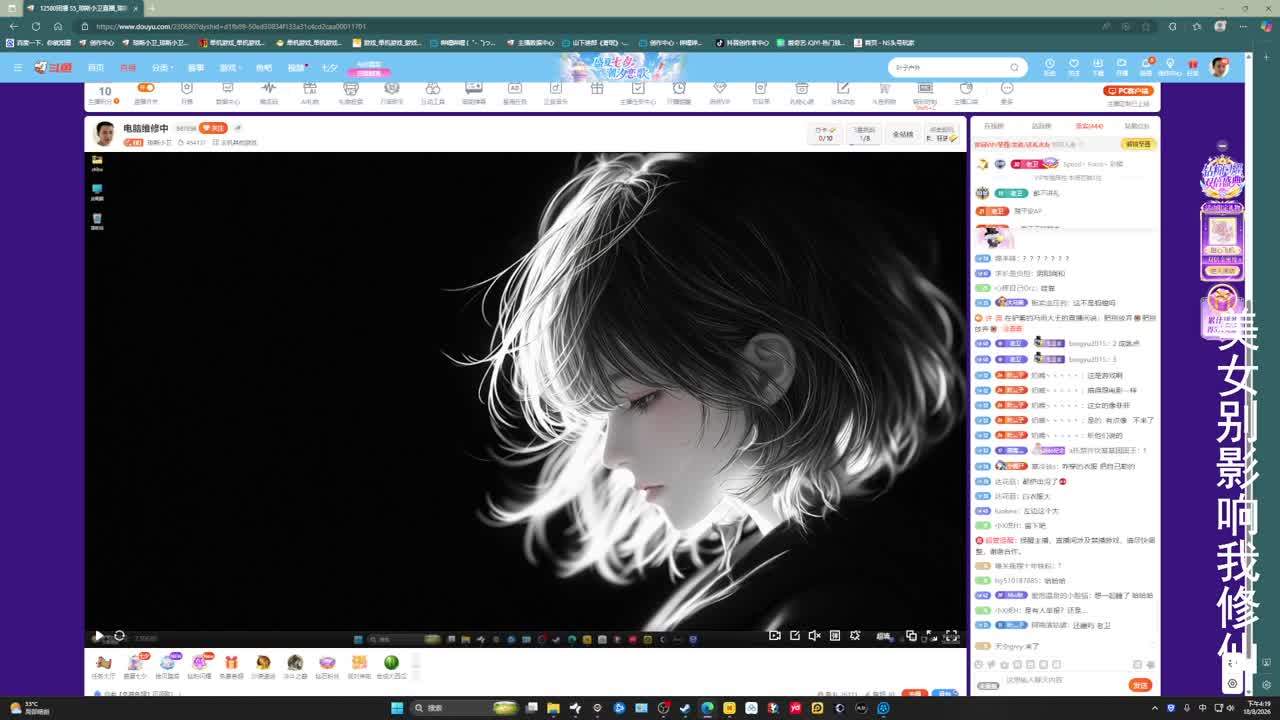Open the 在线榜 online ranking tab
Screen dimensions: 1280x720
click(994, 126)
